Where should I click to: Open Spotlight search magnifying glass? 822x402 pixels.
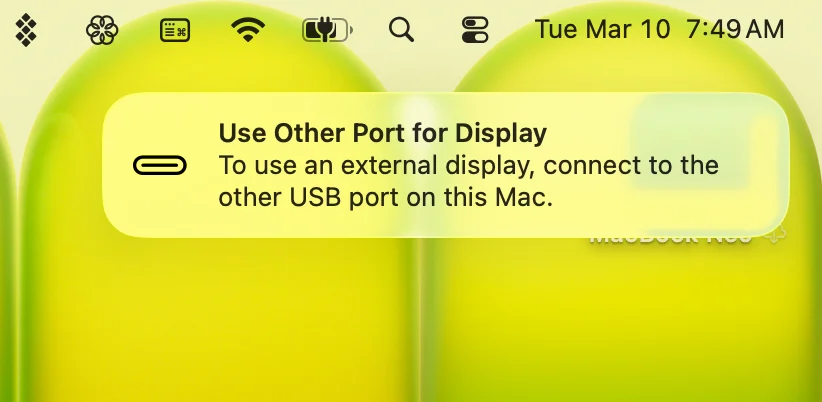tap(402, 30)
